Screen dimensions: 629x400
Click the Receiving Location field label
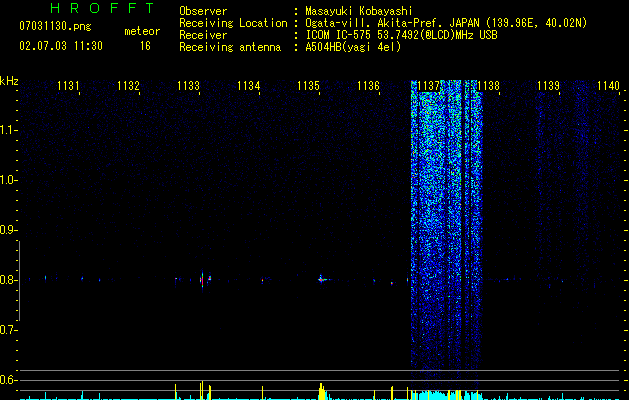click(x=233, y=23)
